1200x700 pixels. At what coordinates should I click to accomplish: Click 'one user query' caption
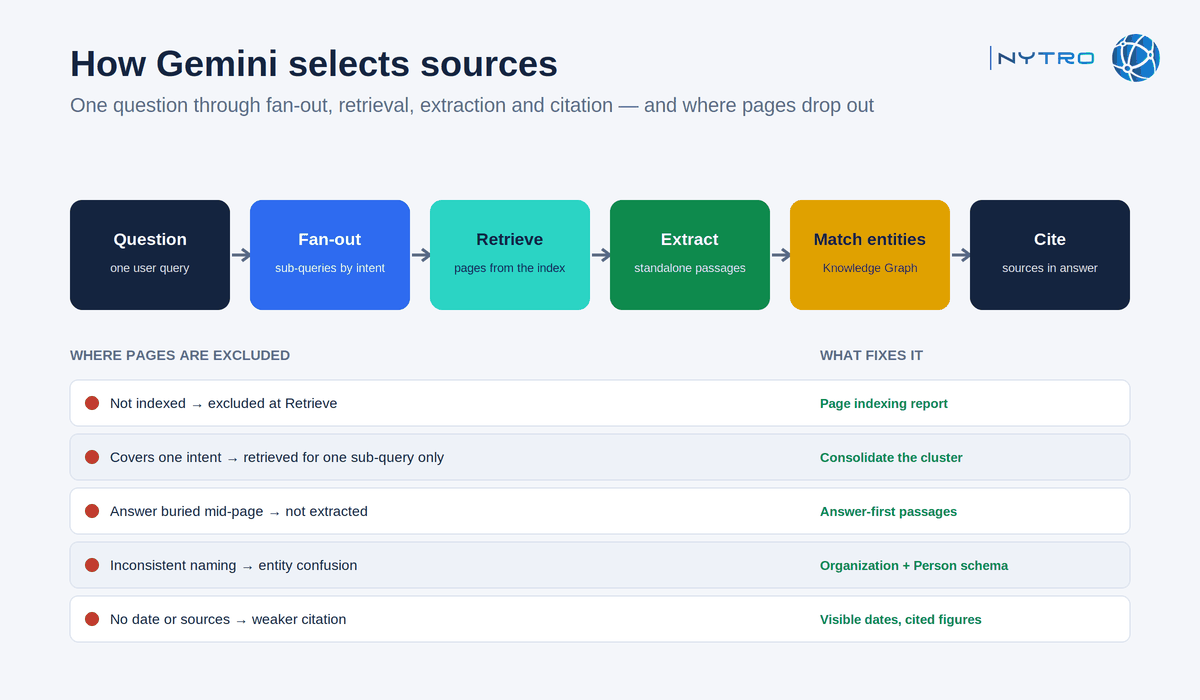pyautogui.click(x=150, y=268)
